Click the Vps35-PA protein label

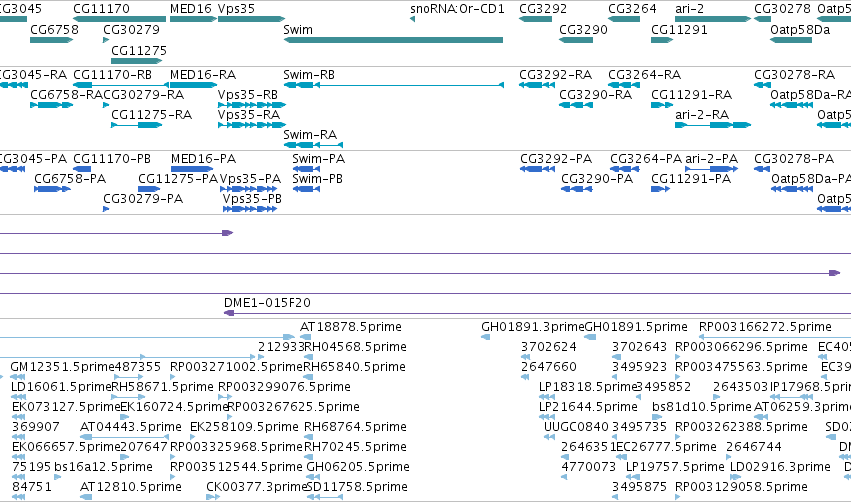click(x=250, y=179)
